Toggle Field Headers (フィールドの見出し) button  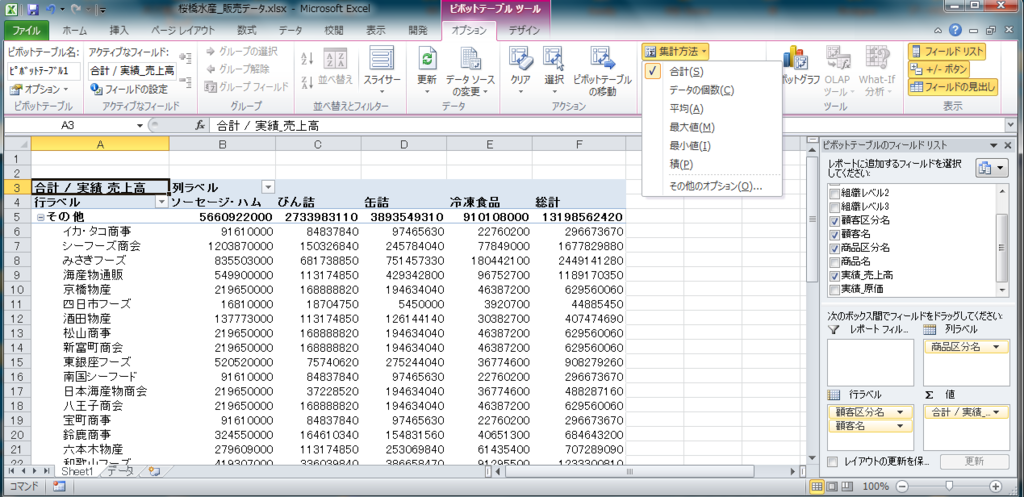click(x=953, y=87)
